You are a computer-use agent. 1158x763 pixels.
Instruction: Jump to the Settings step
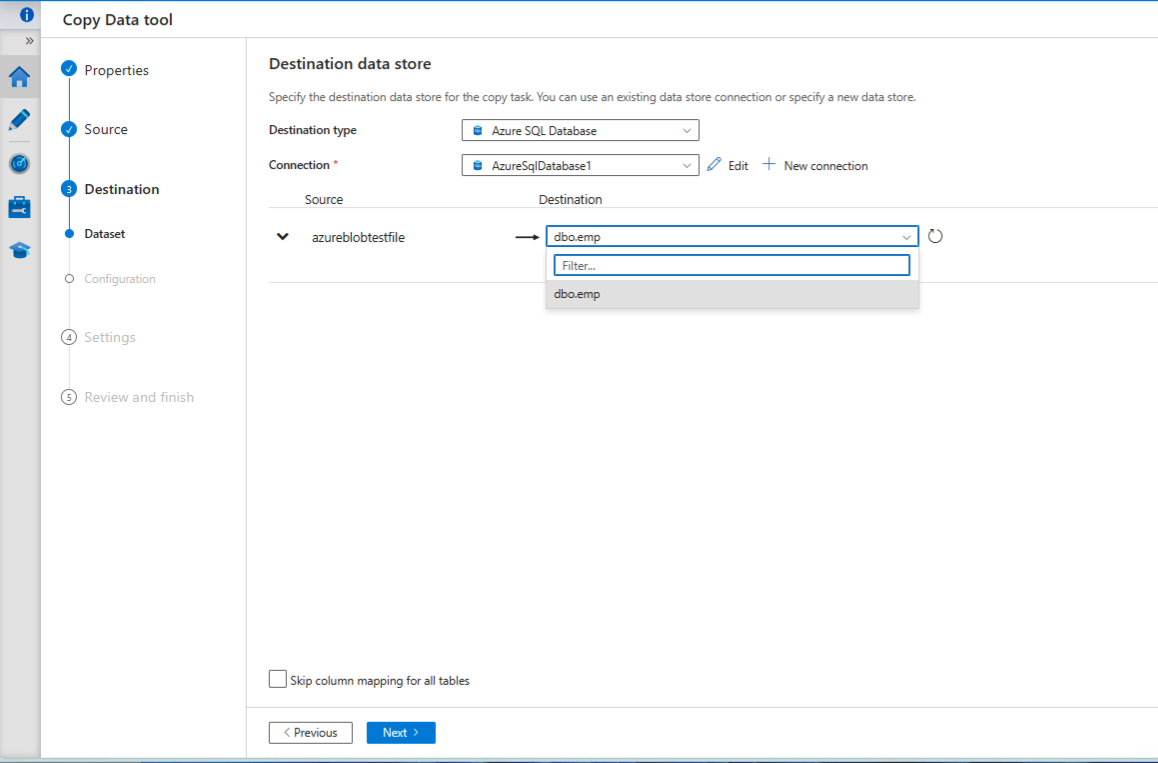[109, 338]
